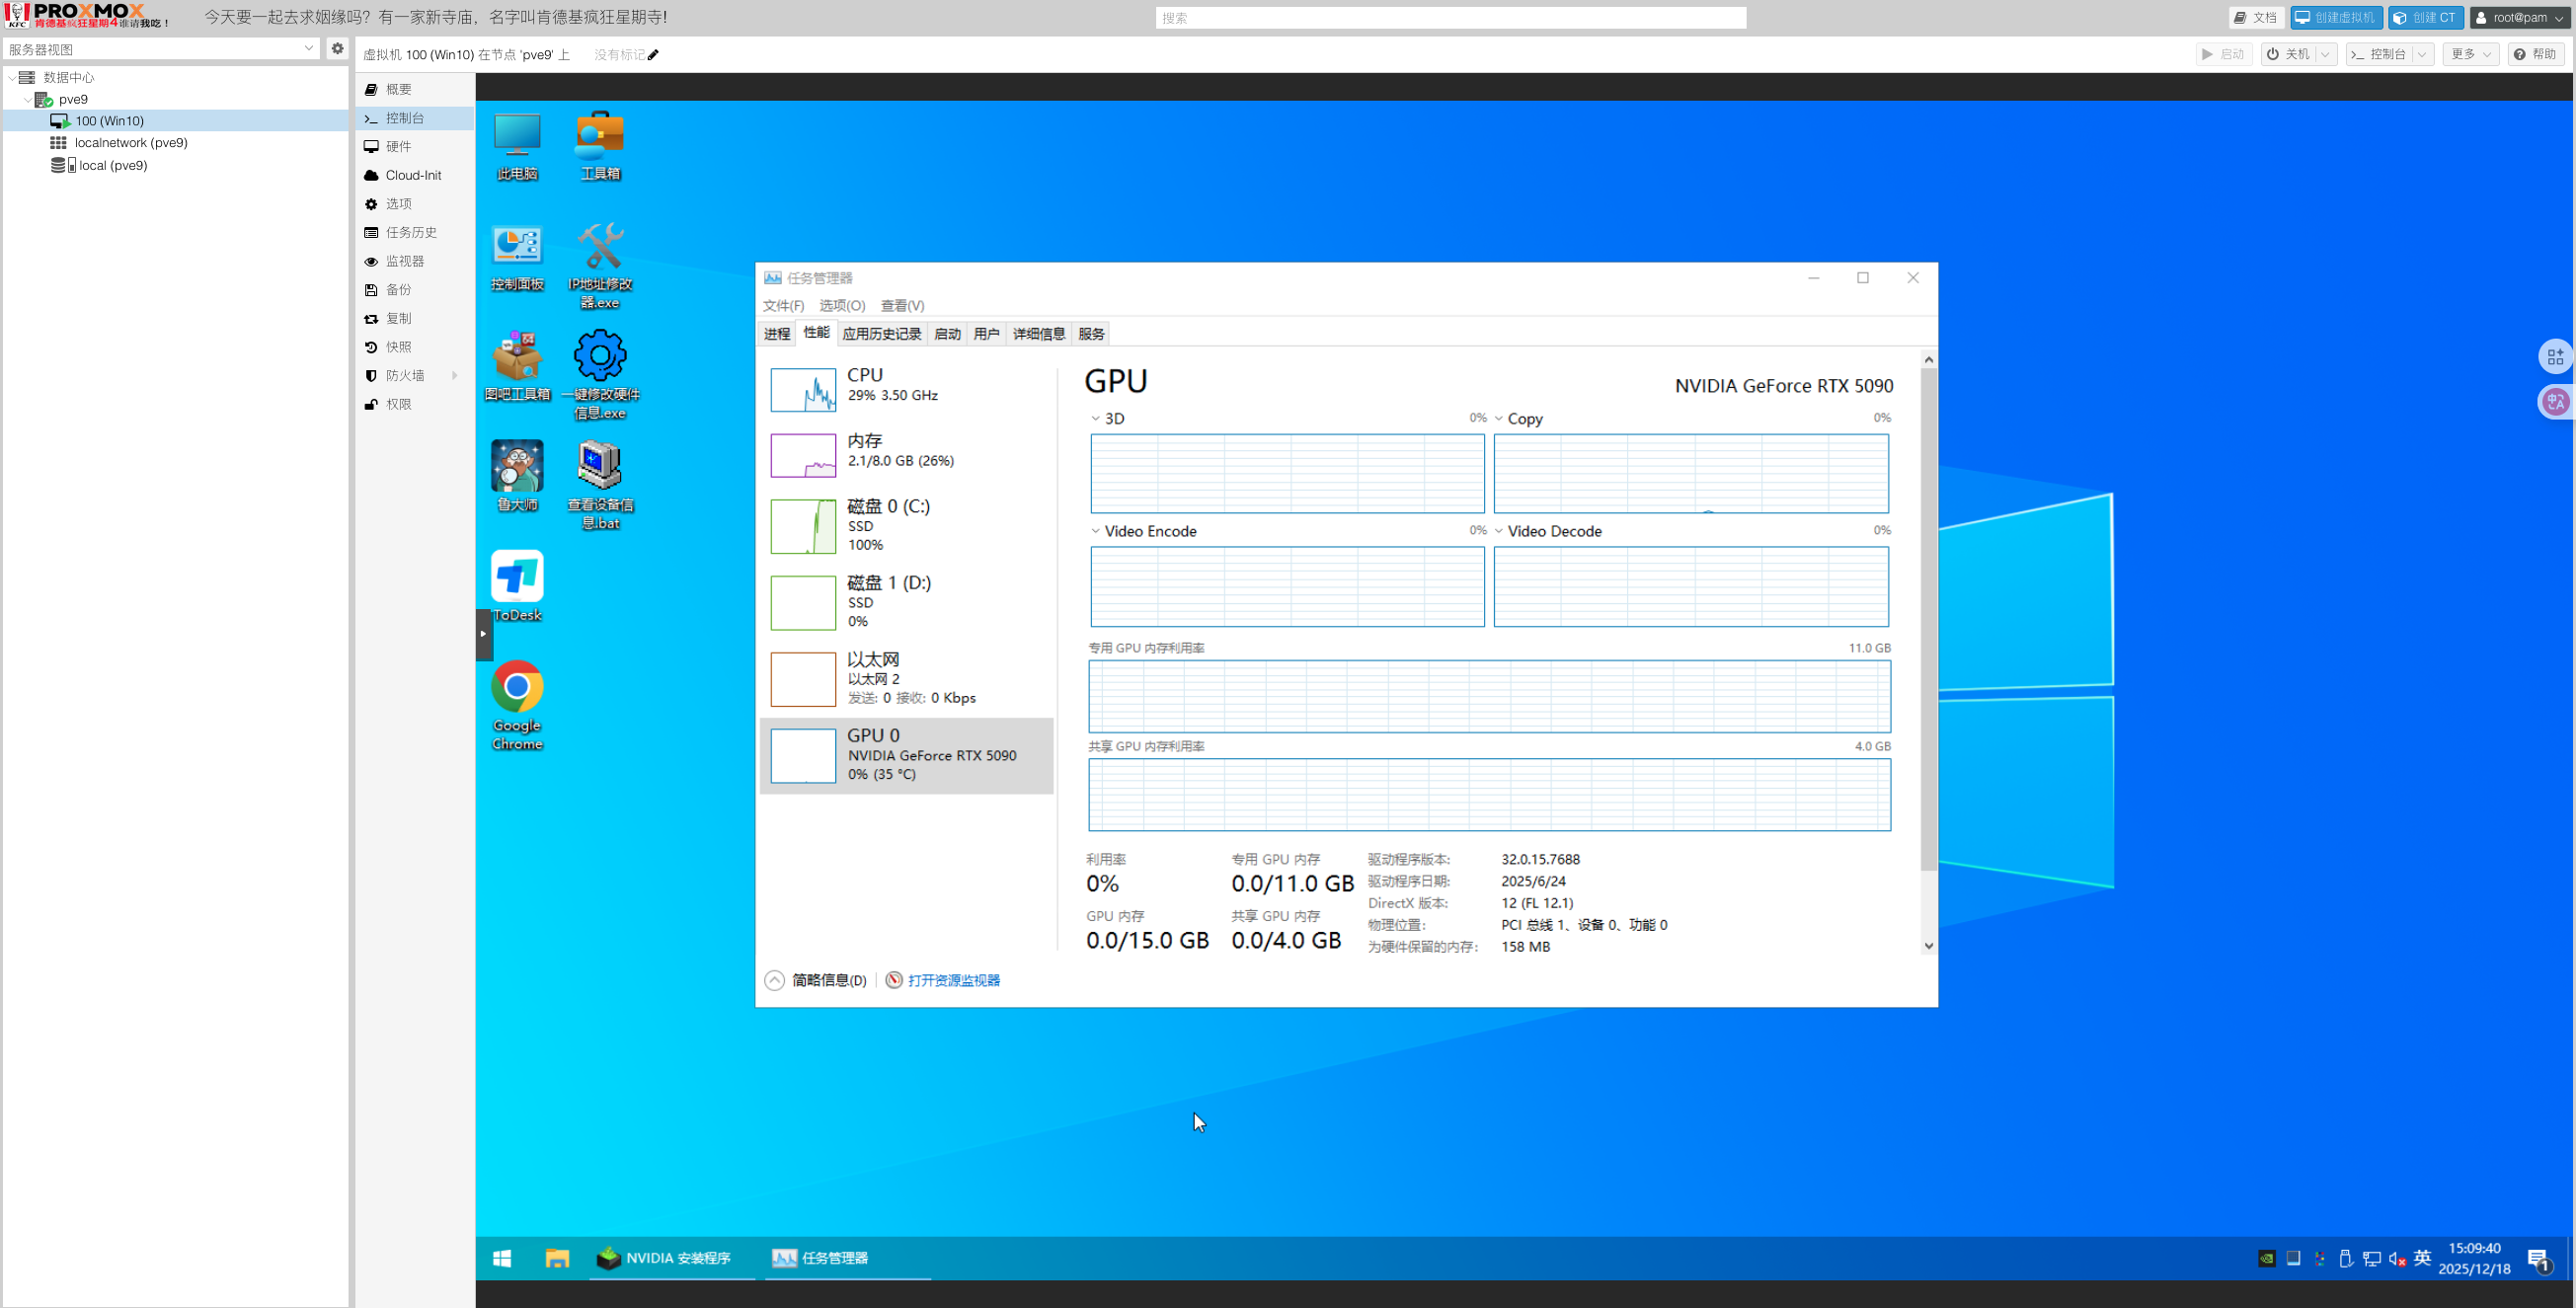Click Windows Start button in taskbar
This screenshot has width=2576, height=1308.
coord(502,1258)
